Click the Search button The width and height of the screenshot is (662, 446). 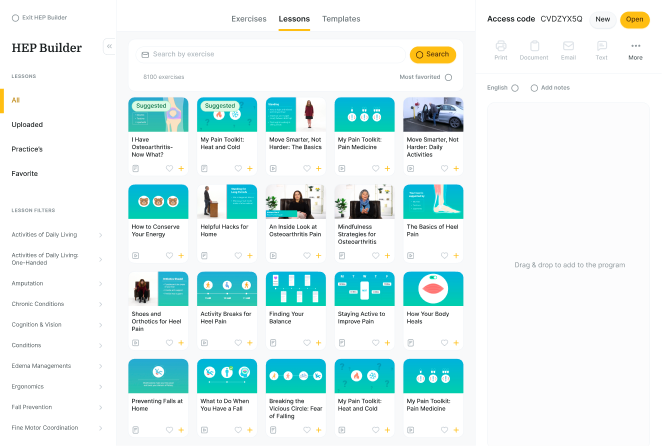tap(433, 54)
